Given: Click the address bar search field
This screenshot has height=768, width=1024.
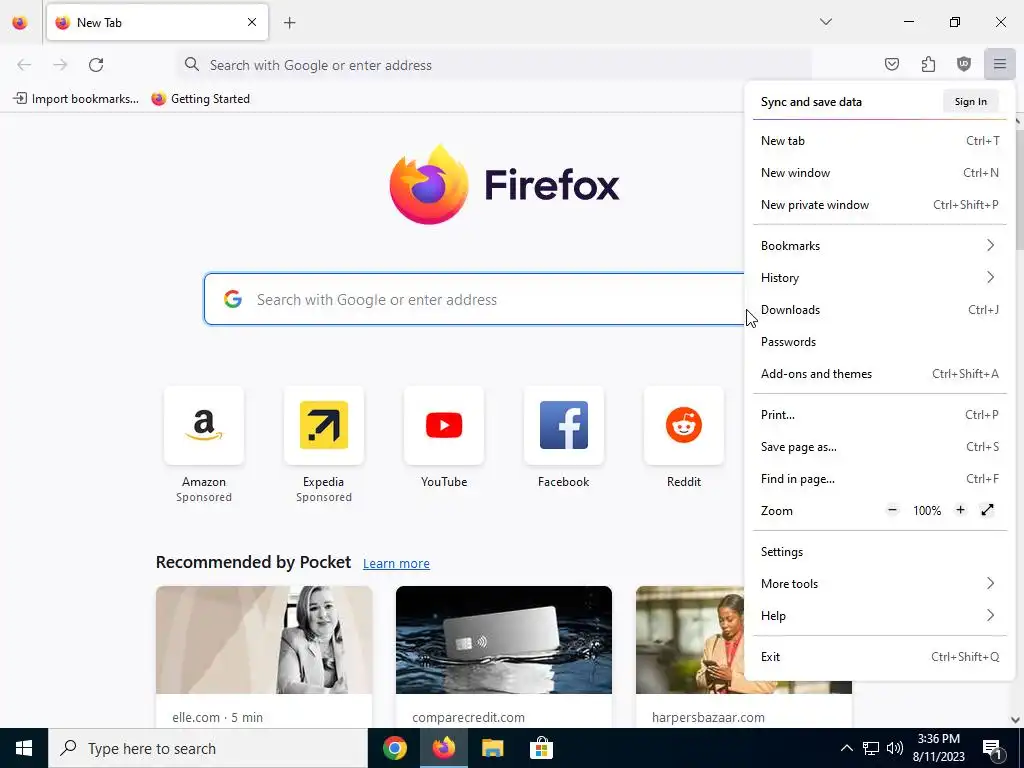Looking at the screenshot, I should coord(494,65).
